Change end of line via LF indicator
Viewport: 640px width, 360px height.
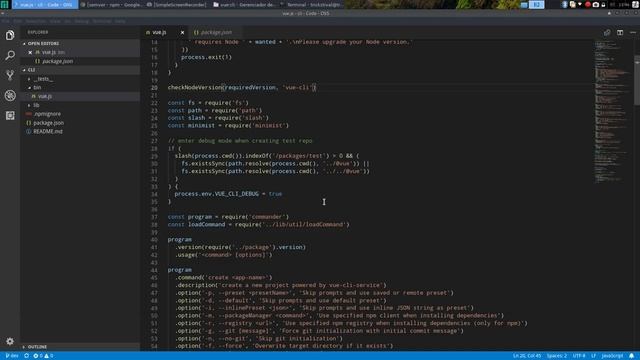tap(593, 356)
